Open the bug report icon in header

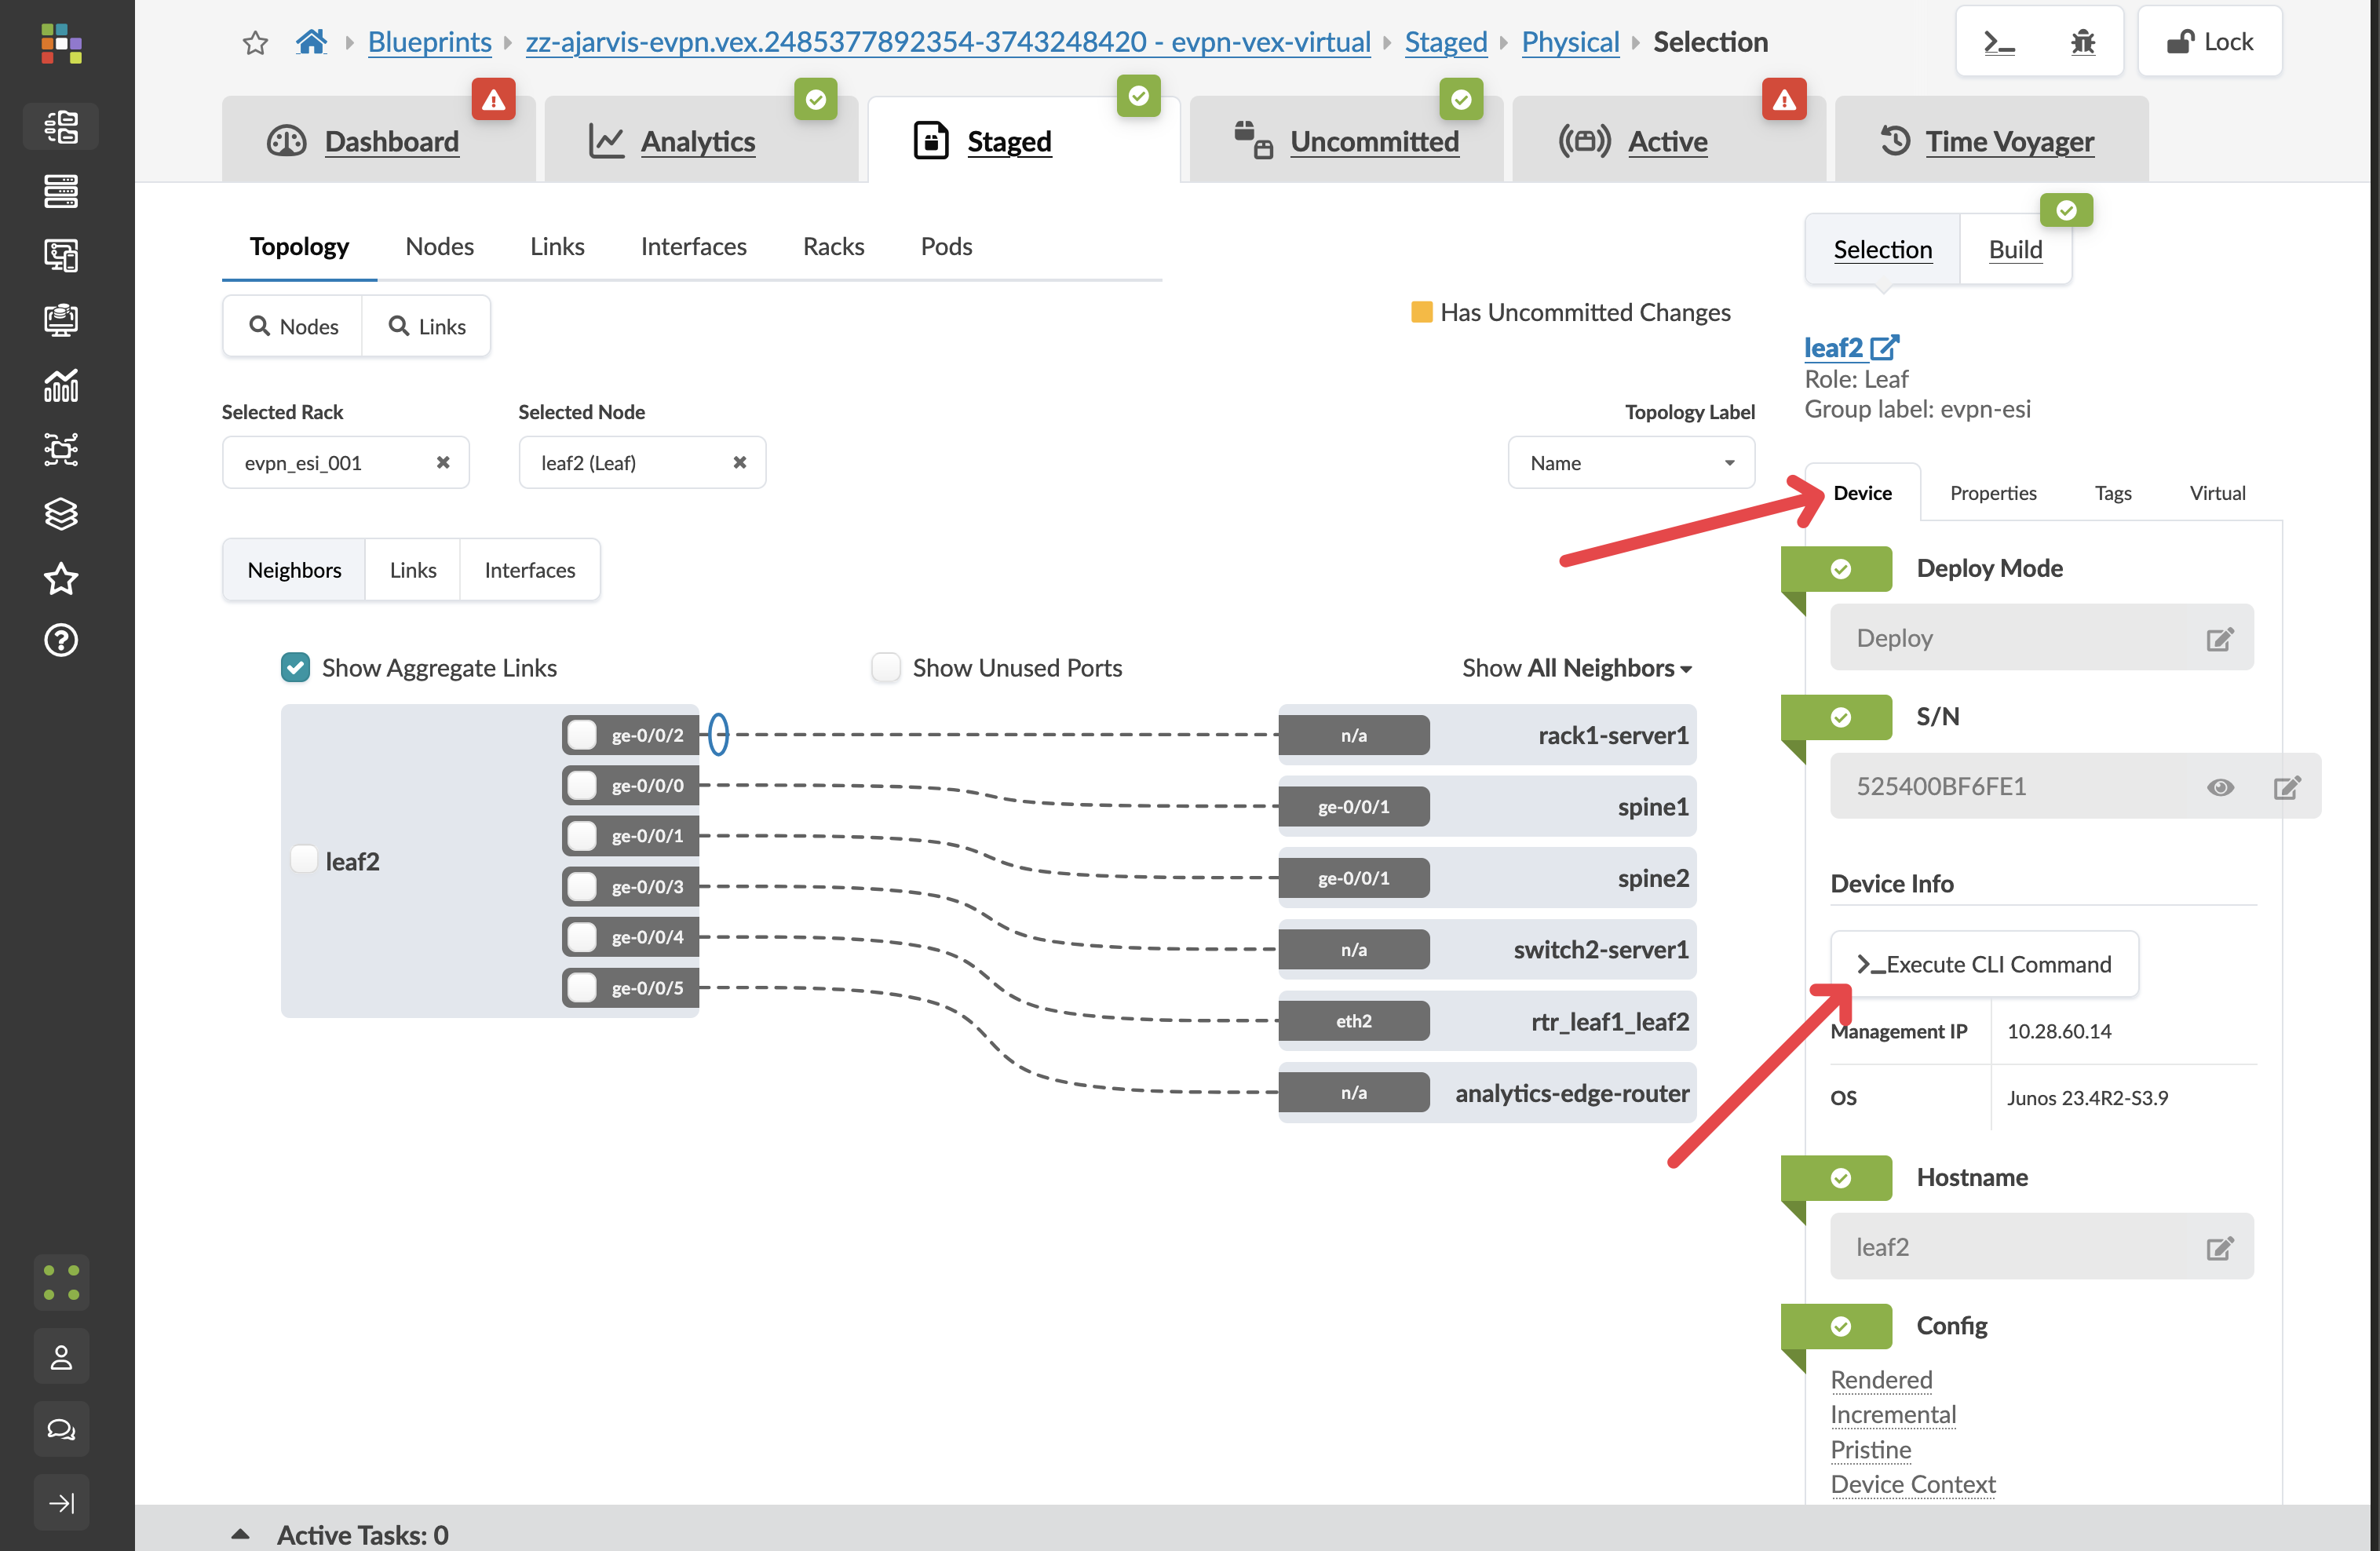(2082, 42)
